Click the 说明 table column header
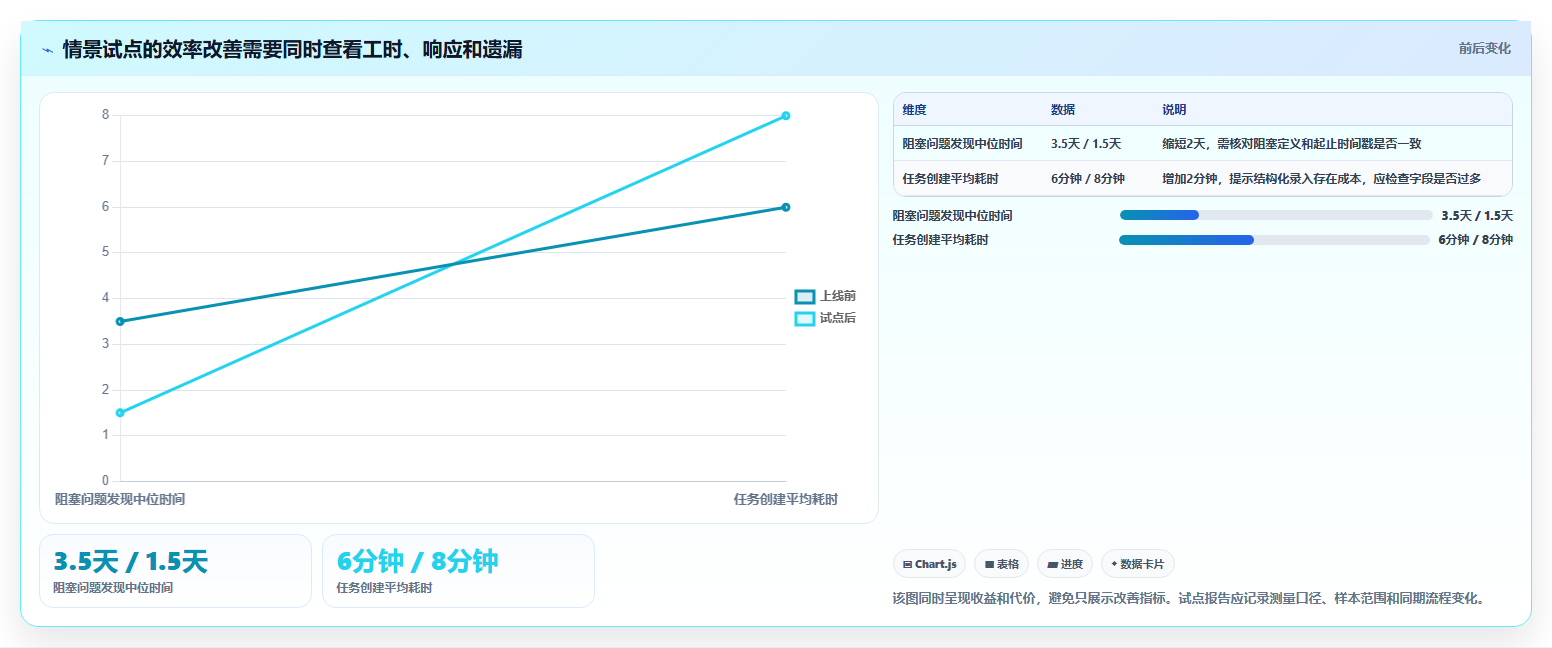 (1174, 110)
